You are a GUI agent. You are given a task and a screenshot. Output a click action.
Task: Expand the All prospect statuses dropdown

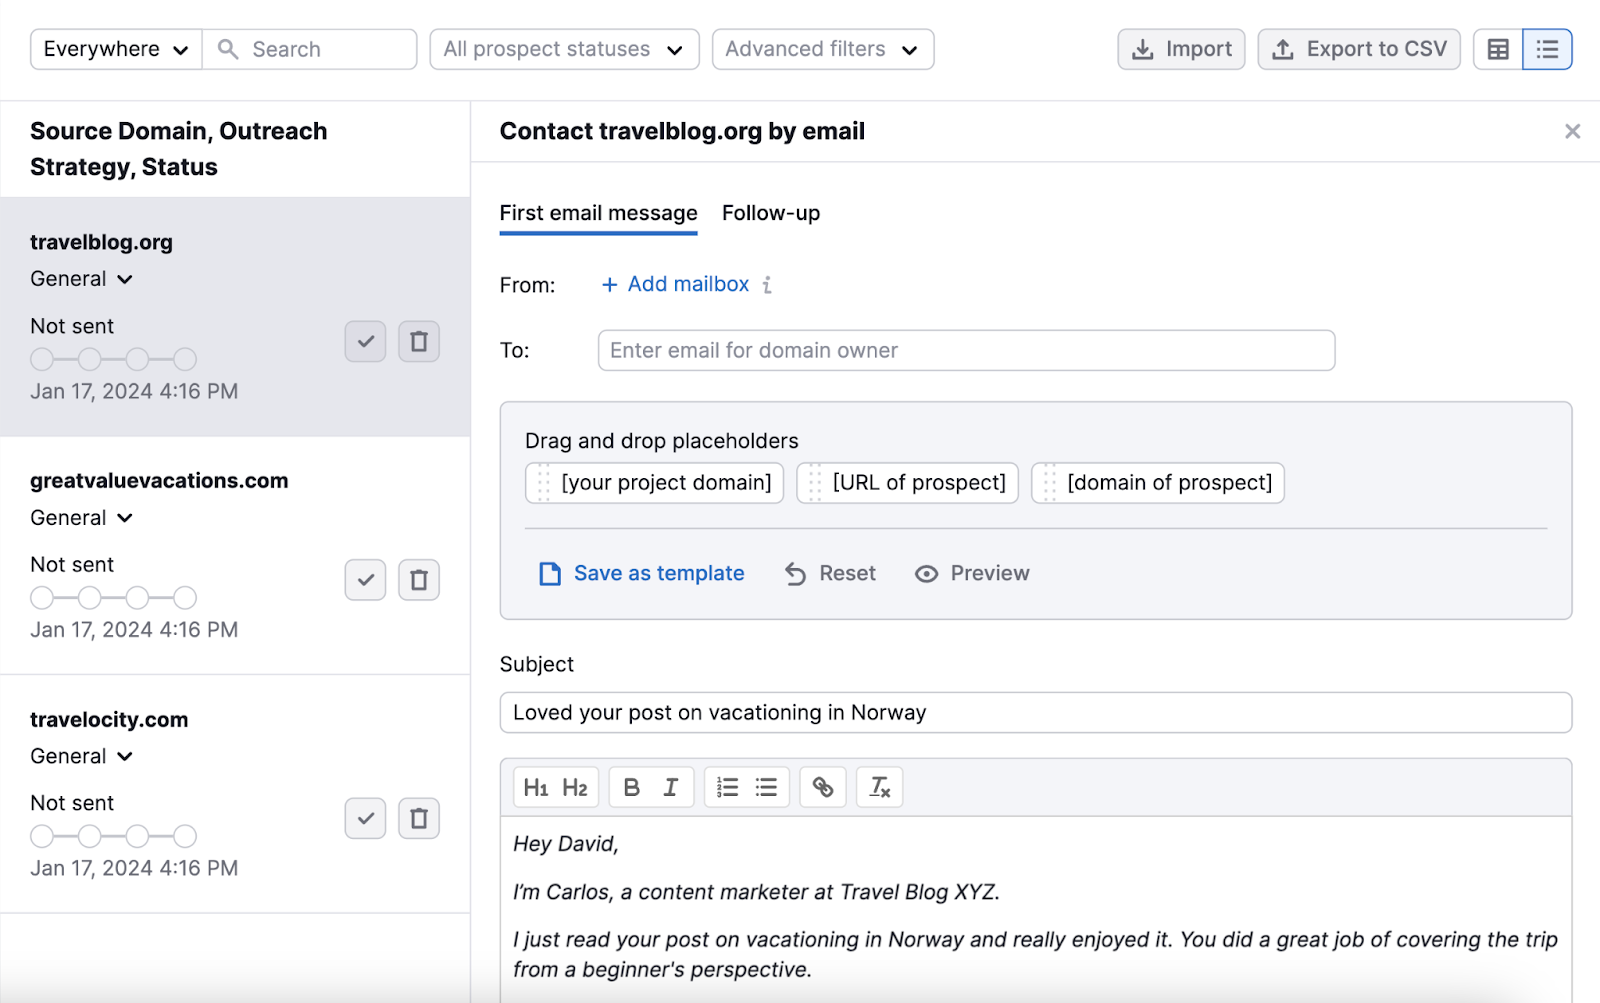coord(563,48)
